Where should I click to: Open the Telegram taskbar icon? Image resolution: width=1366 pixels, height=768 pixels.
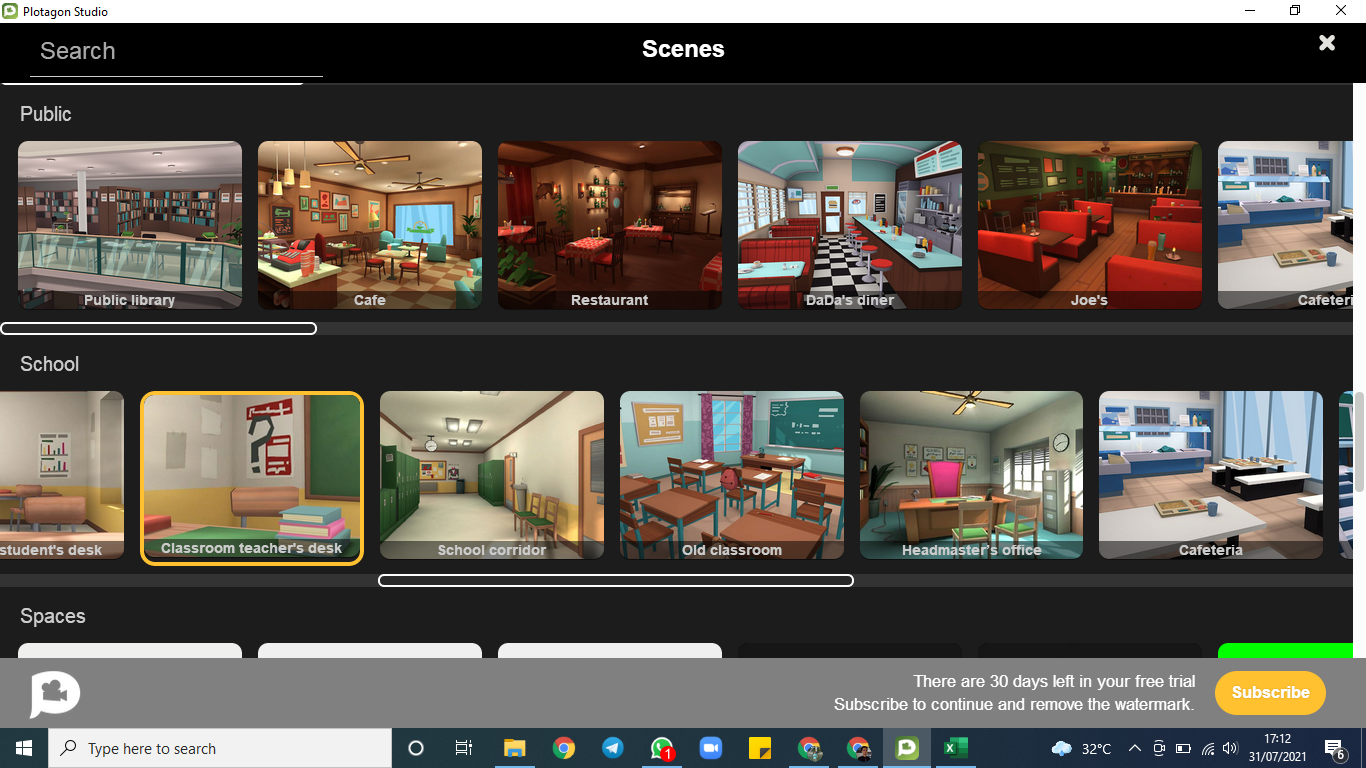pyautogui.click(x=613, y=748)
